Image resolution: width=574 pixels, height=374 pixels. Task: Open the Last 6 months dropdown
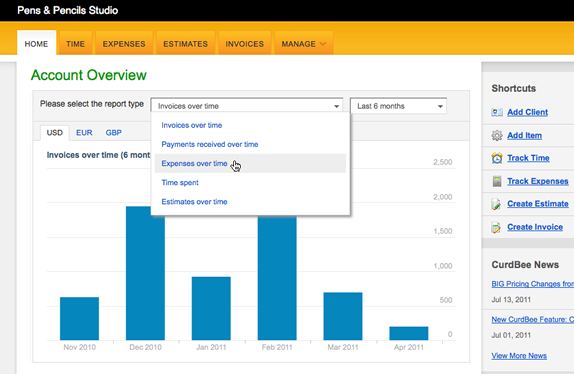pyautogui.click(x=398, y=106)
